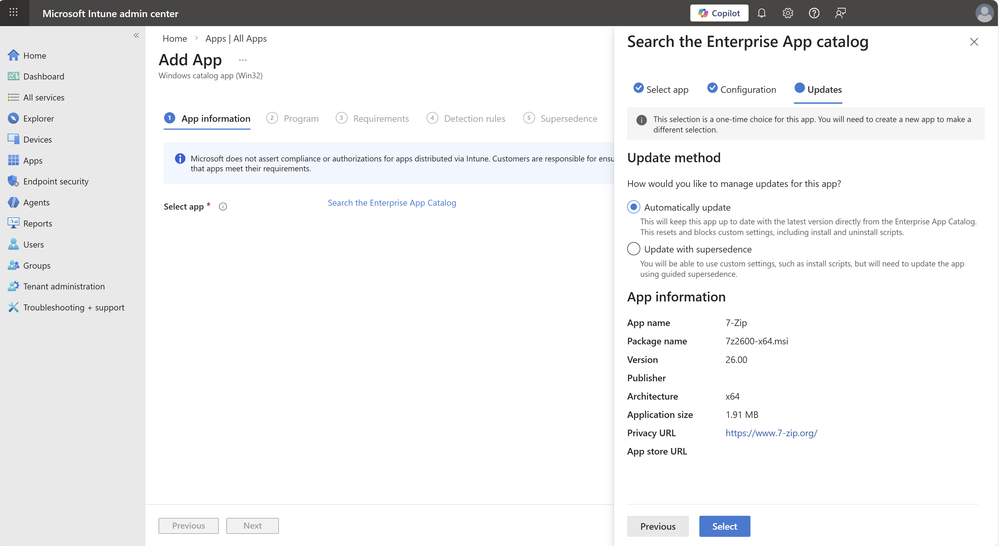Open the settings gear in header
The width and height of the screenshot is (999, 546).
[788, 13]
